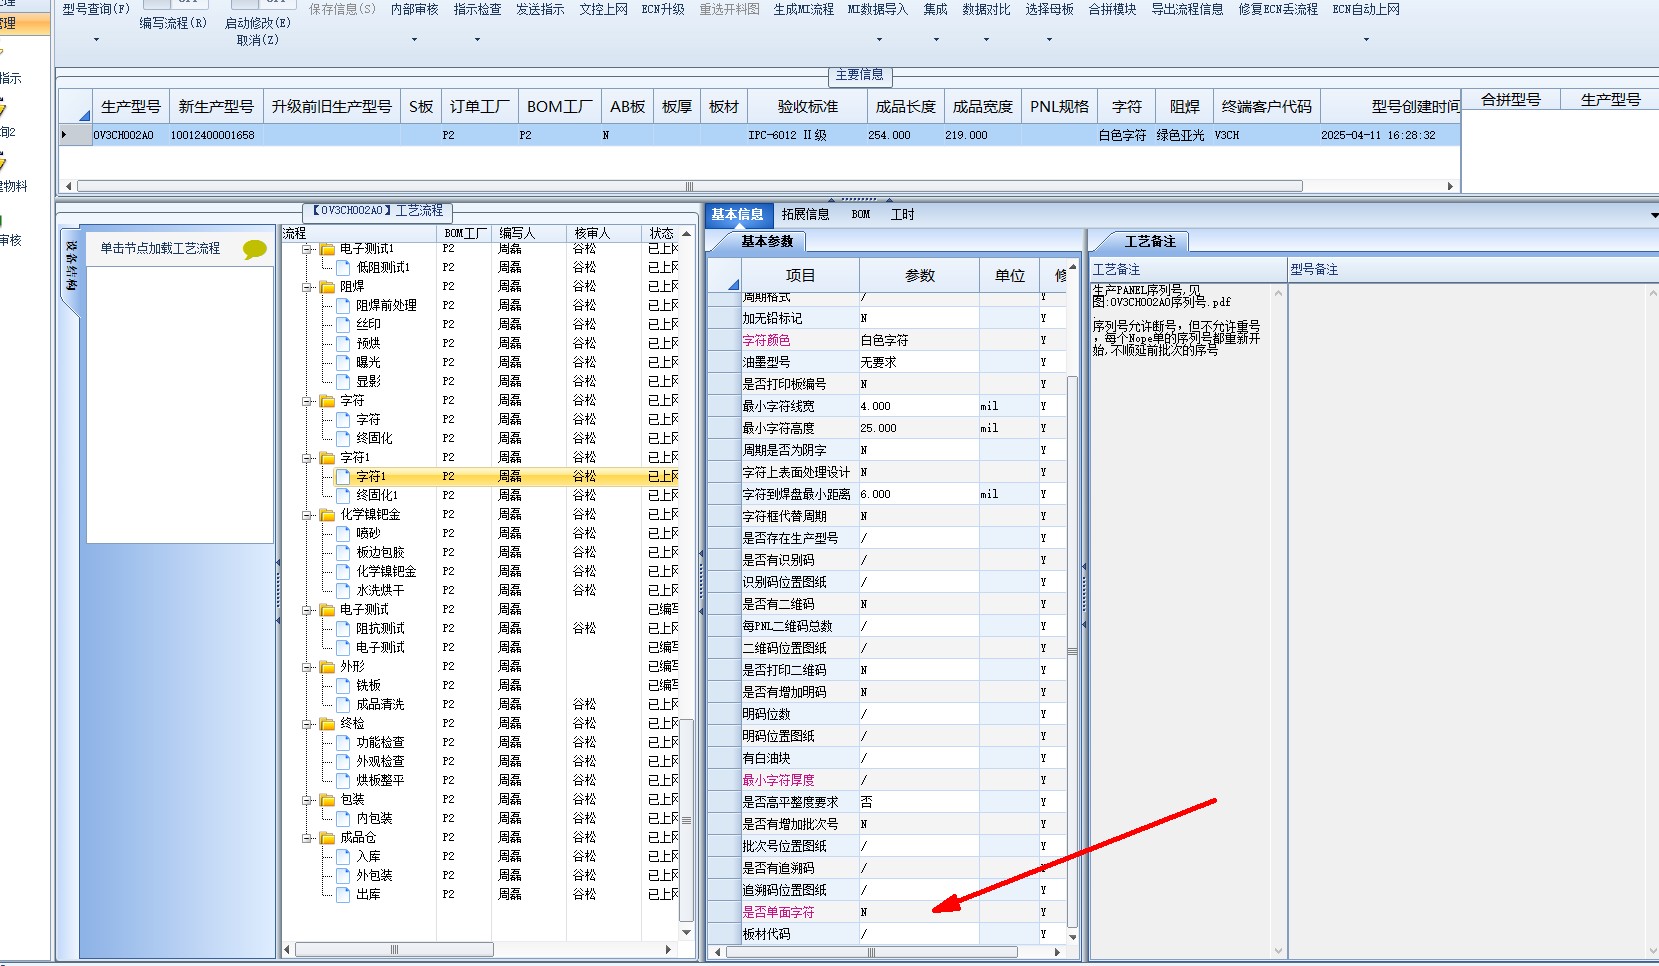The height and width of the screenshot is (966, 1659).
Task: Click the 发送指示 toolbar button
Action: click(540, 9)
